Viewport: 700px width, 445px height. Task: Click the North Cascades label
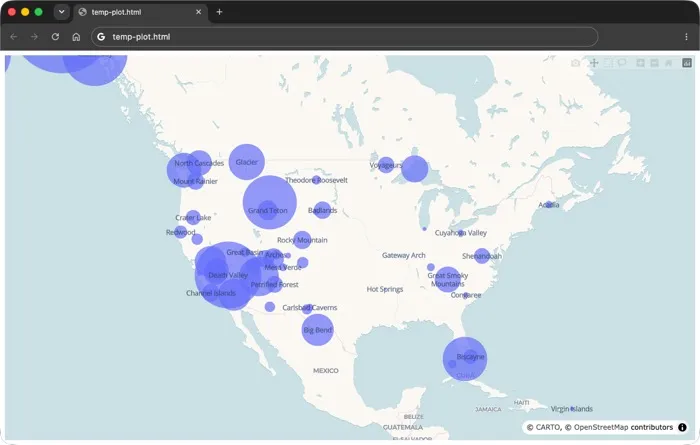tap(199, 163)
